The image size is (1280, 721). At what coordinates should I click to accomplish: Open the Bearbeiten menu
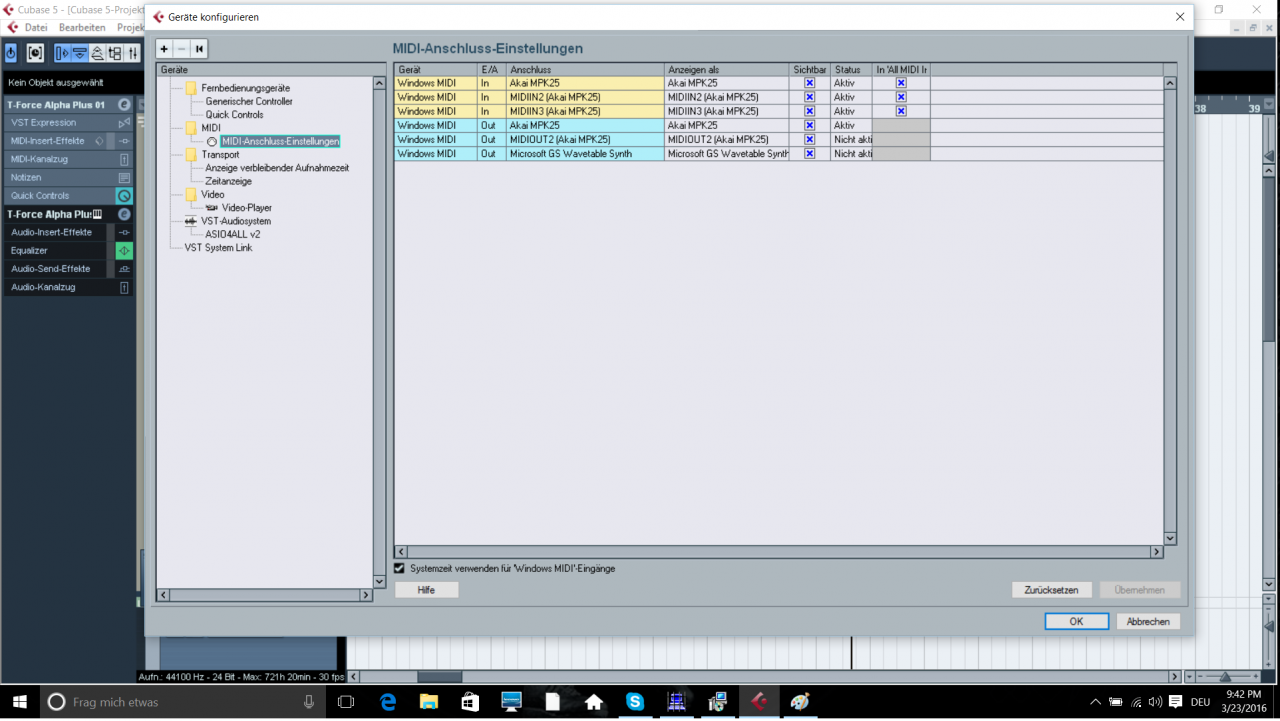pos(83,27)
